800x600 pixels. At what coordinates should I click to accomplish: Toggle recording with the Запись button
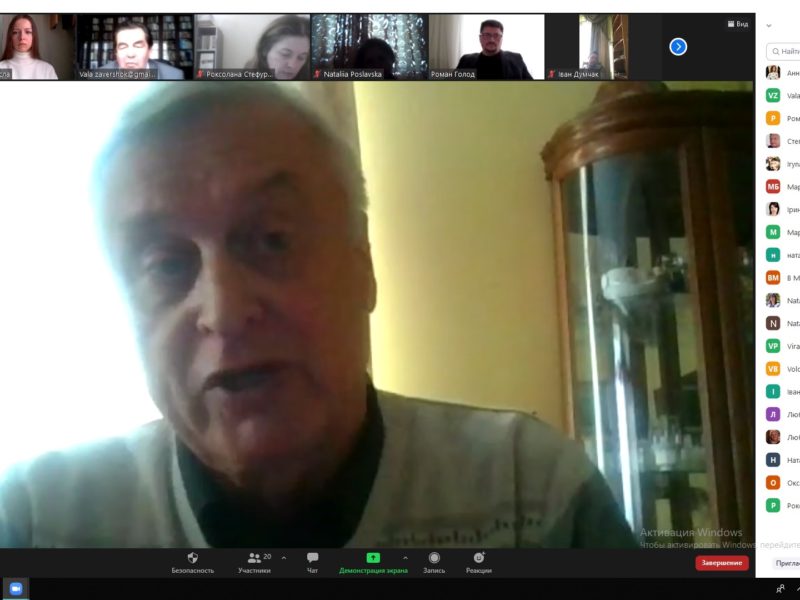click(434, 558)
